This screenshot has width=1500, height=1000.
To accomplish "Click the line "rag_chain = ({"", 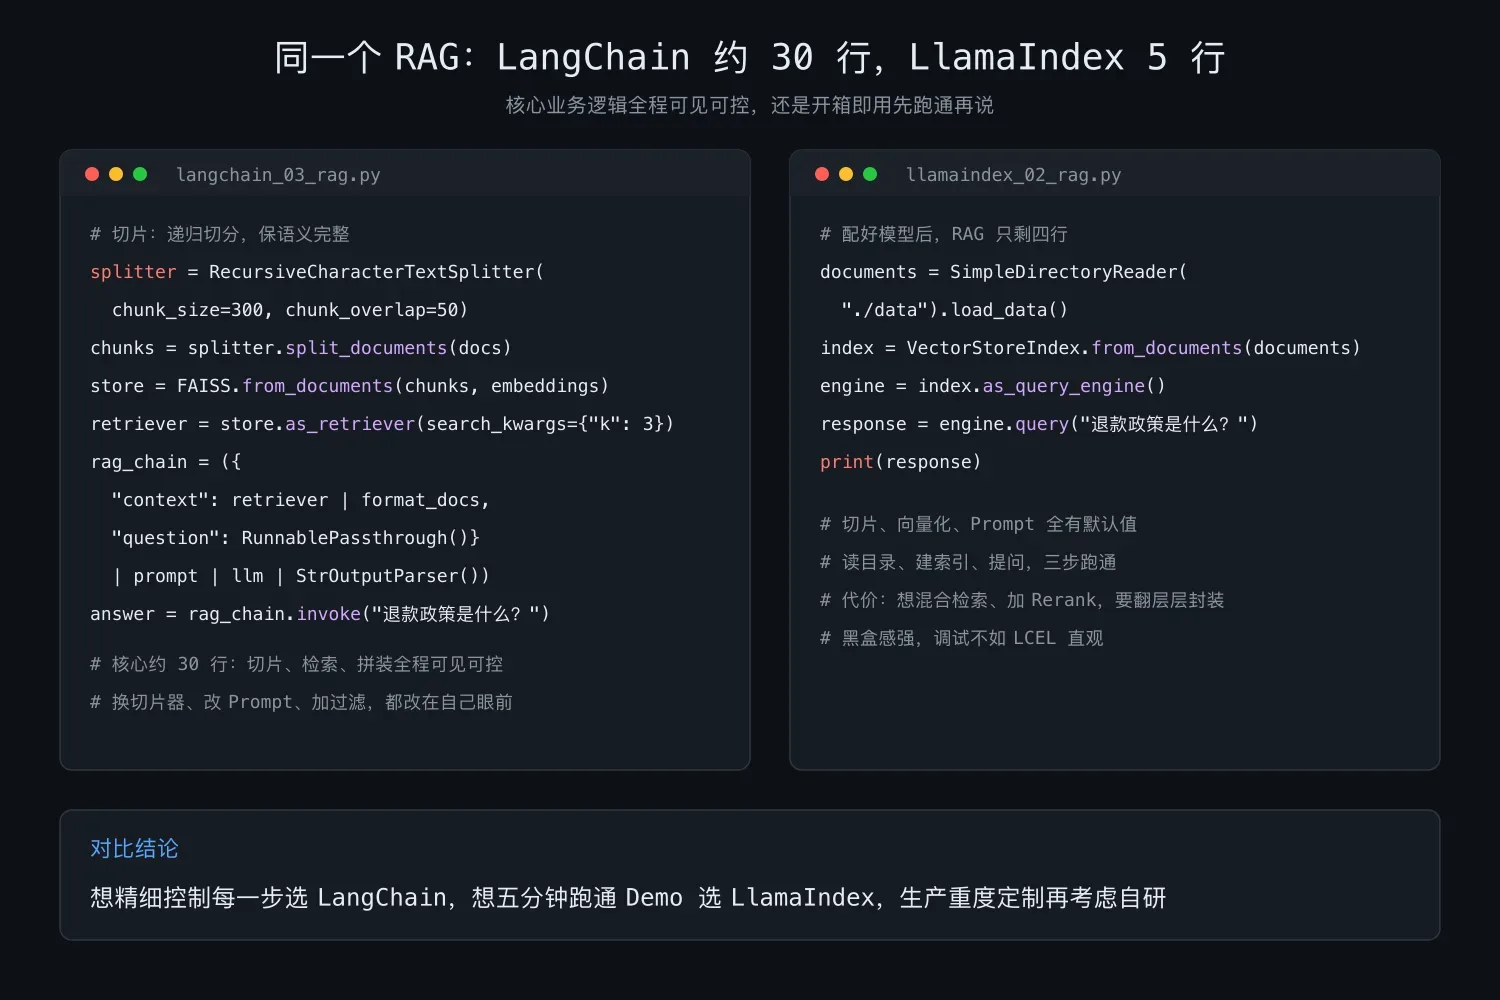I will click(166, 462).
